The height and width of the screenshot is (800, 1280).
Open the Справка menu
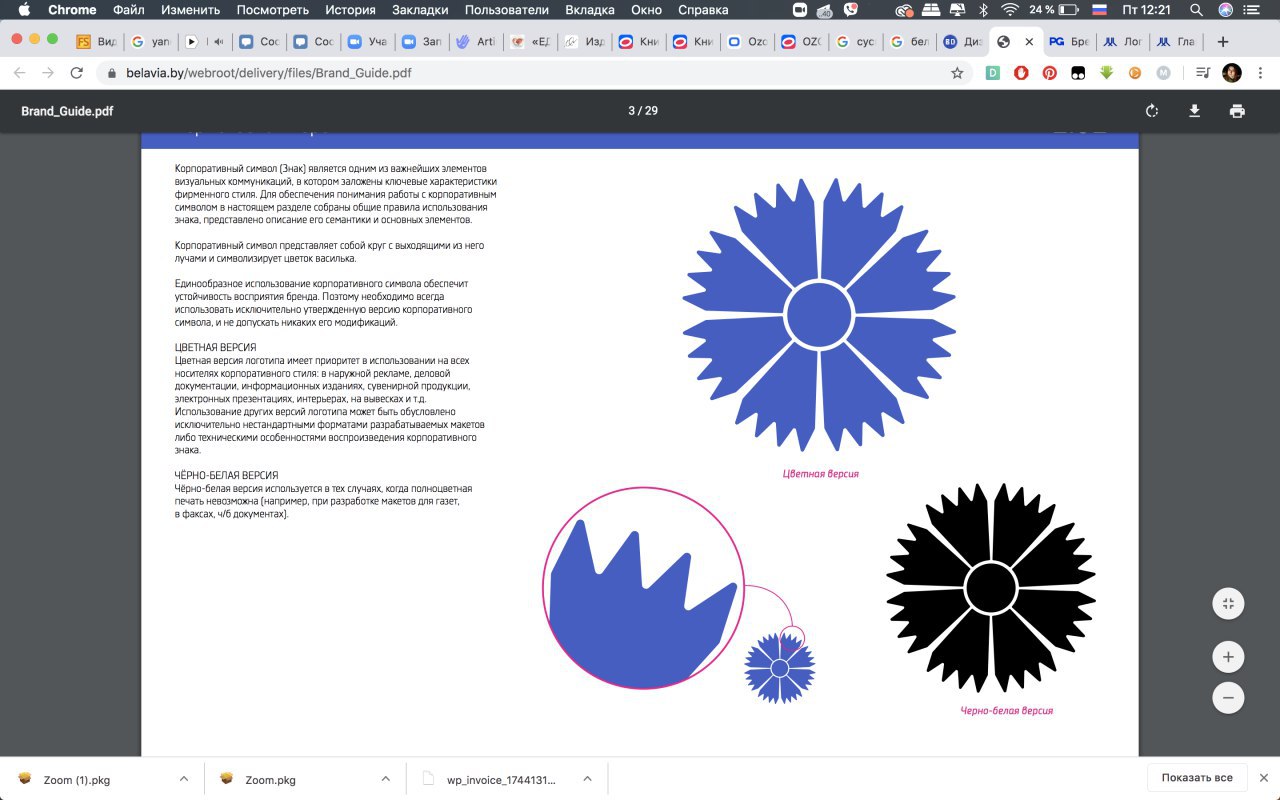pos(704,10)
